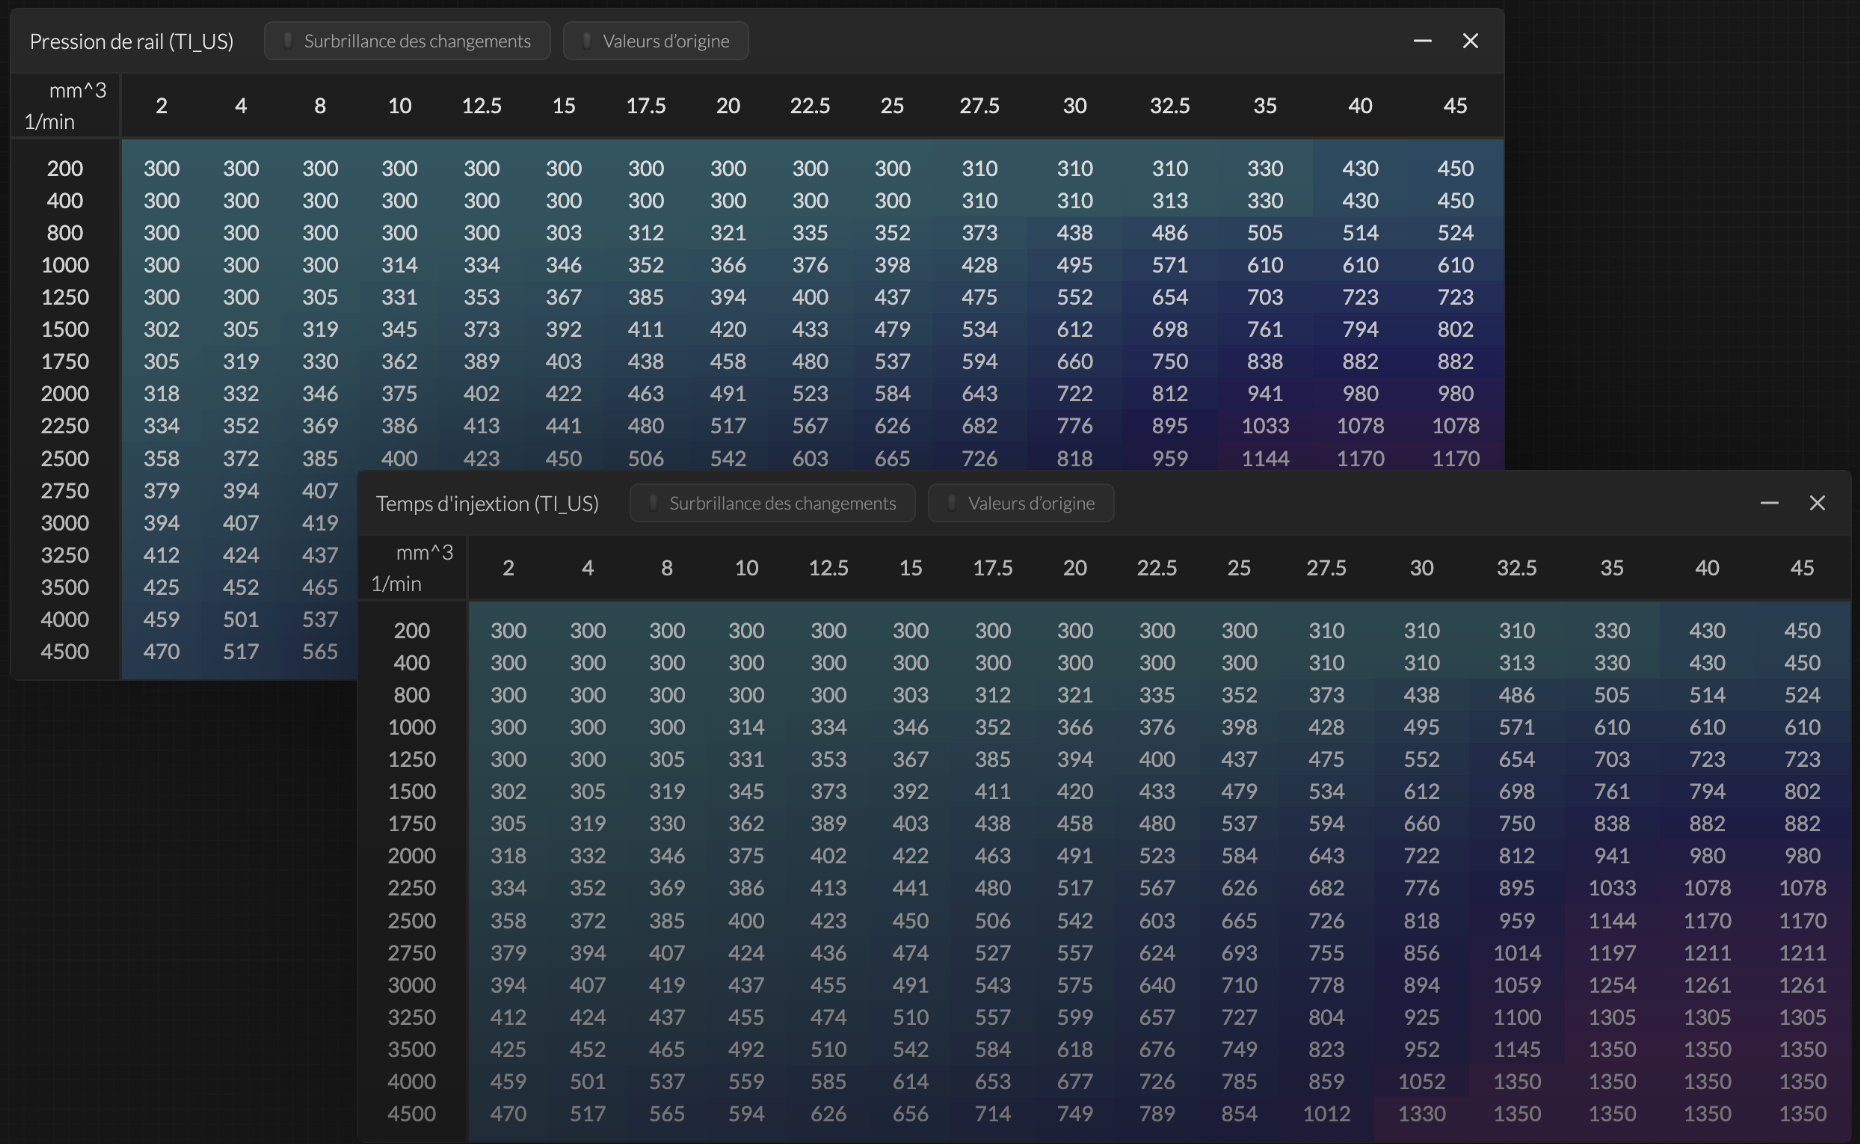Select cell 1330 in Temps d'injextion table

click(1421, 1113)
